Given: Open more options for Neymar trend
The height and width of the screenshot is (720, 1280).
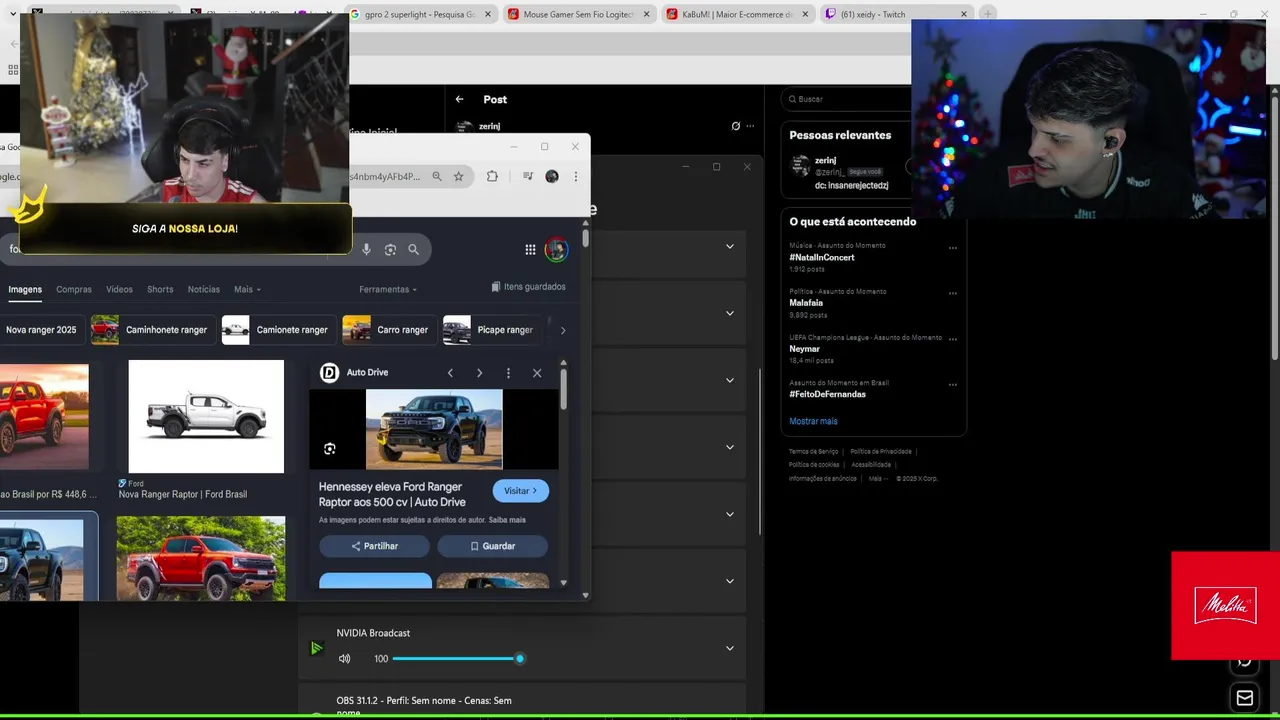Looking at the screenshot, I should (x=952, y=339).
